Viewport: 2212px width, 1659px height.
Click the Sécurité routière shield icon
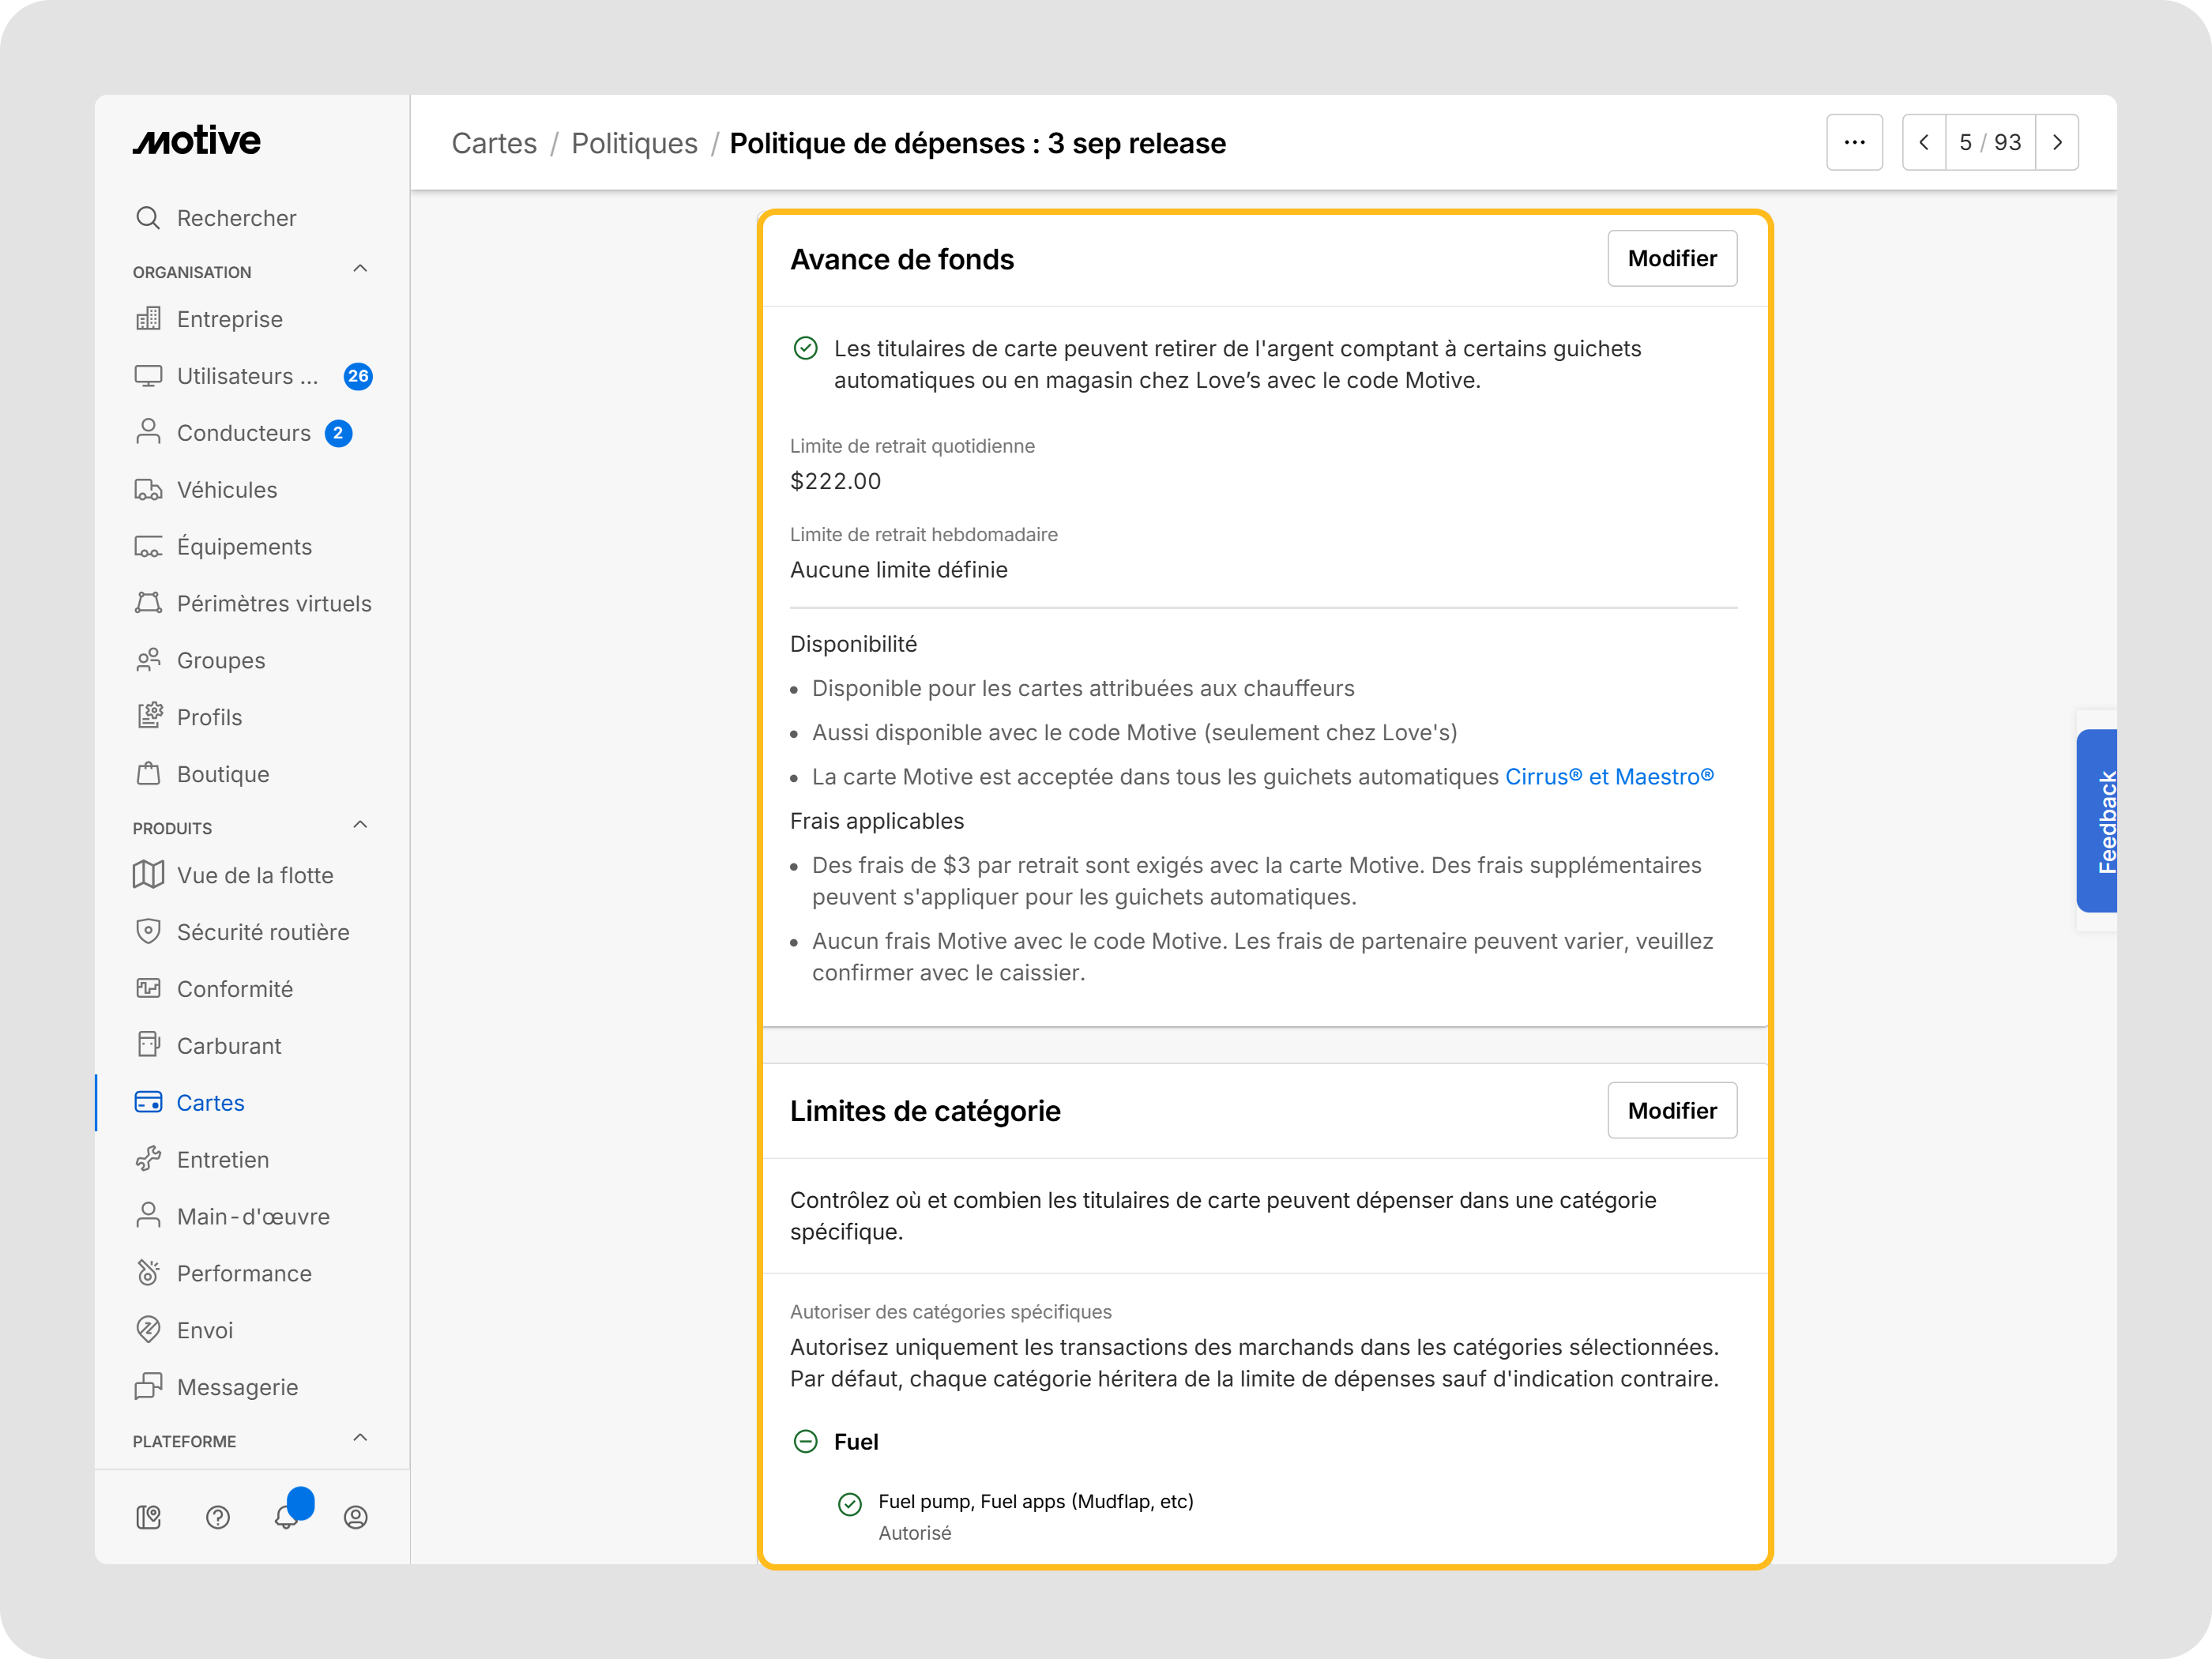coord(148,932)
